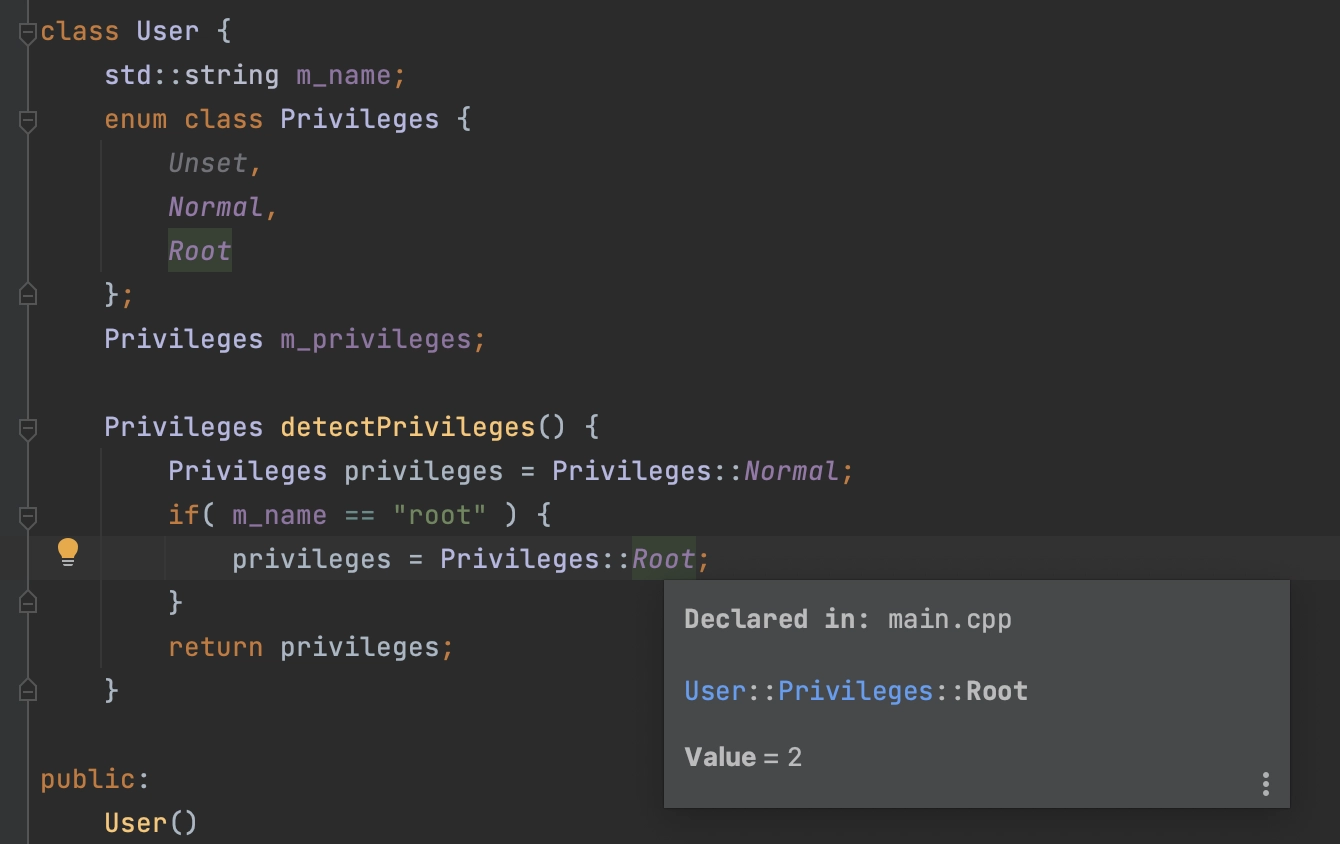
Task: Click privileges variable in the return statement
Action: tap(359, 647)
